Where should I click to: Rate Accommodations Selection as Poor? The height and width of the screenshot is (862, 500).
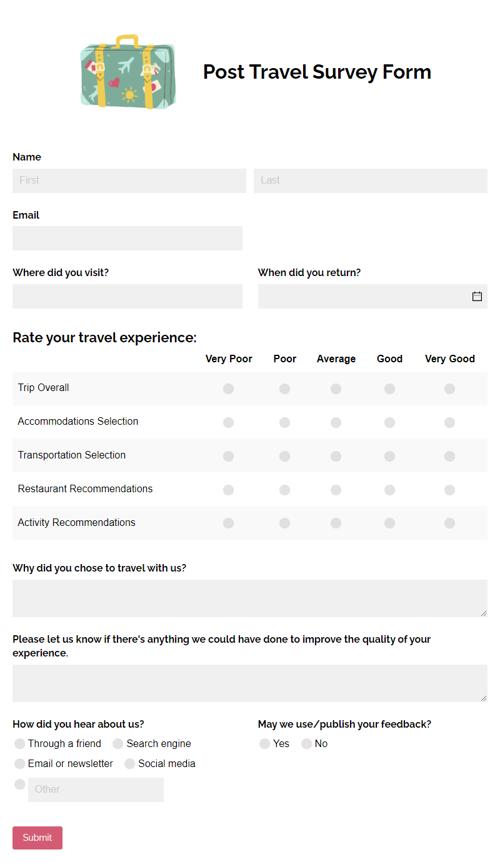click(284, 422)
